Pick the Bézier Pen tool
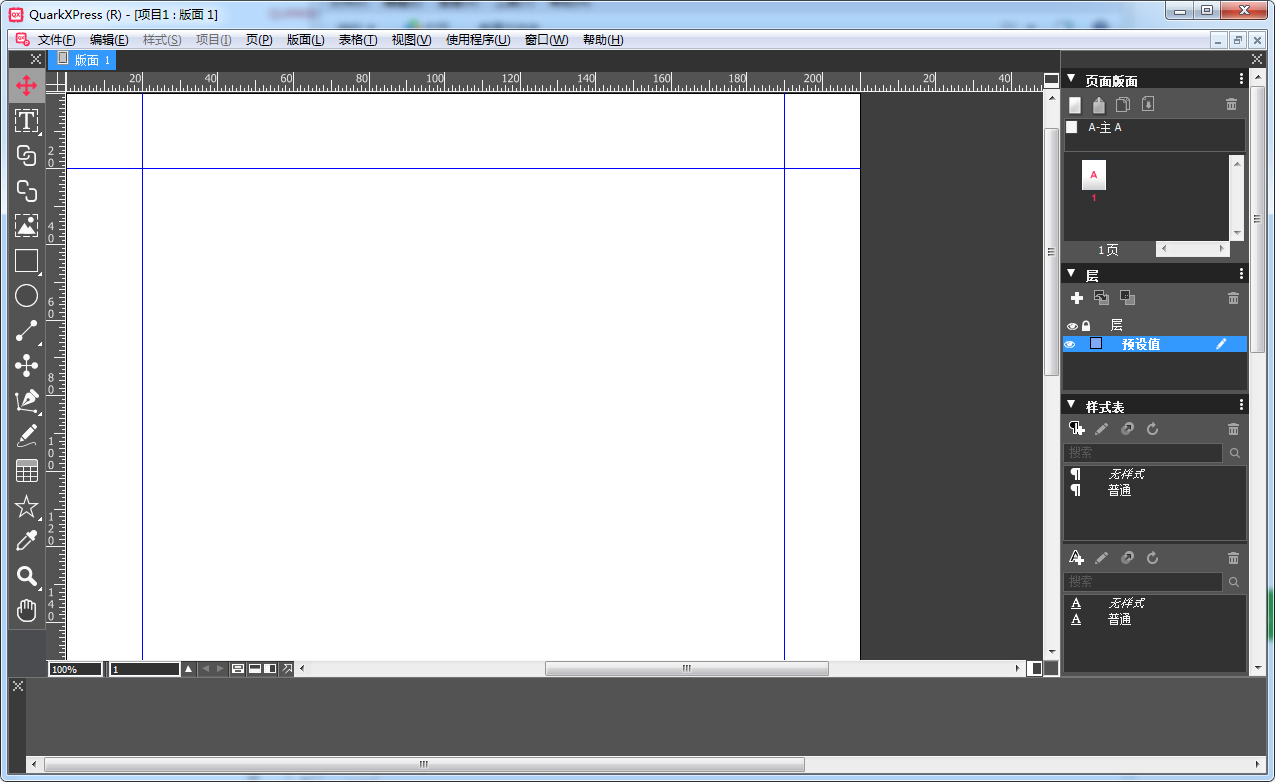The width and height of the screenshot is (1275, 782). (26, 401)
